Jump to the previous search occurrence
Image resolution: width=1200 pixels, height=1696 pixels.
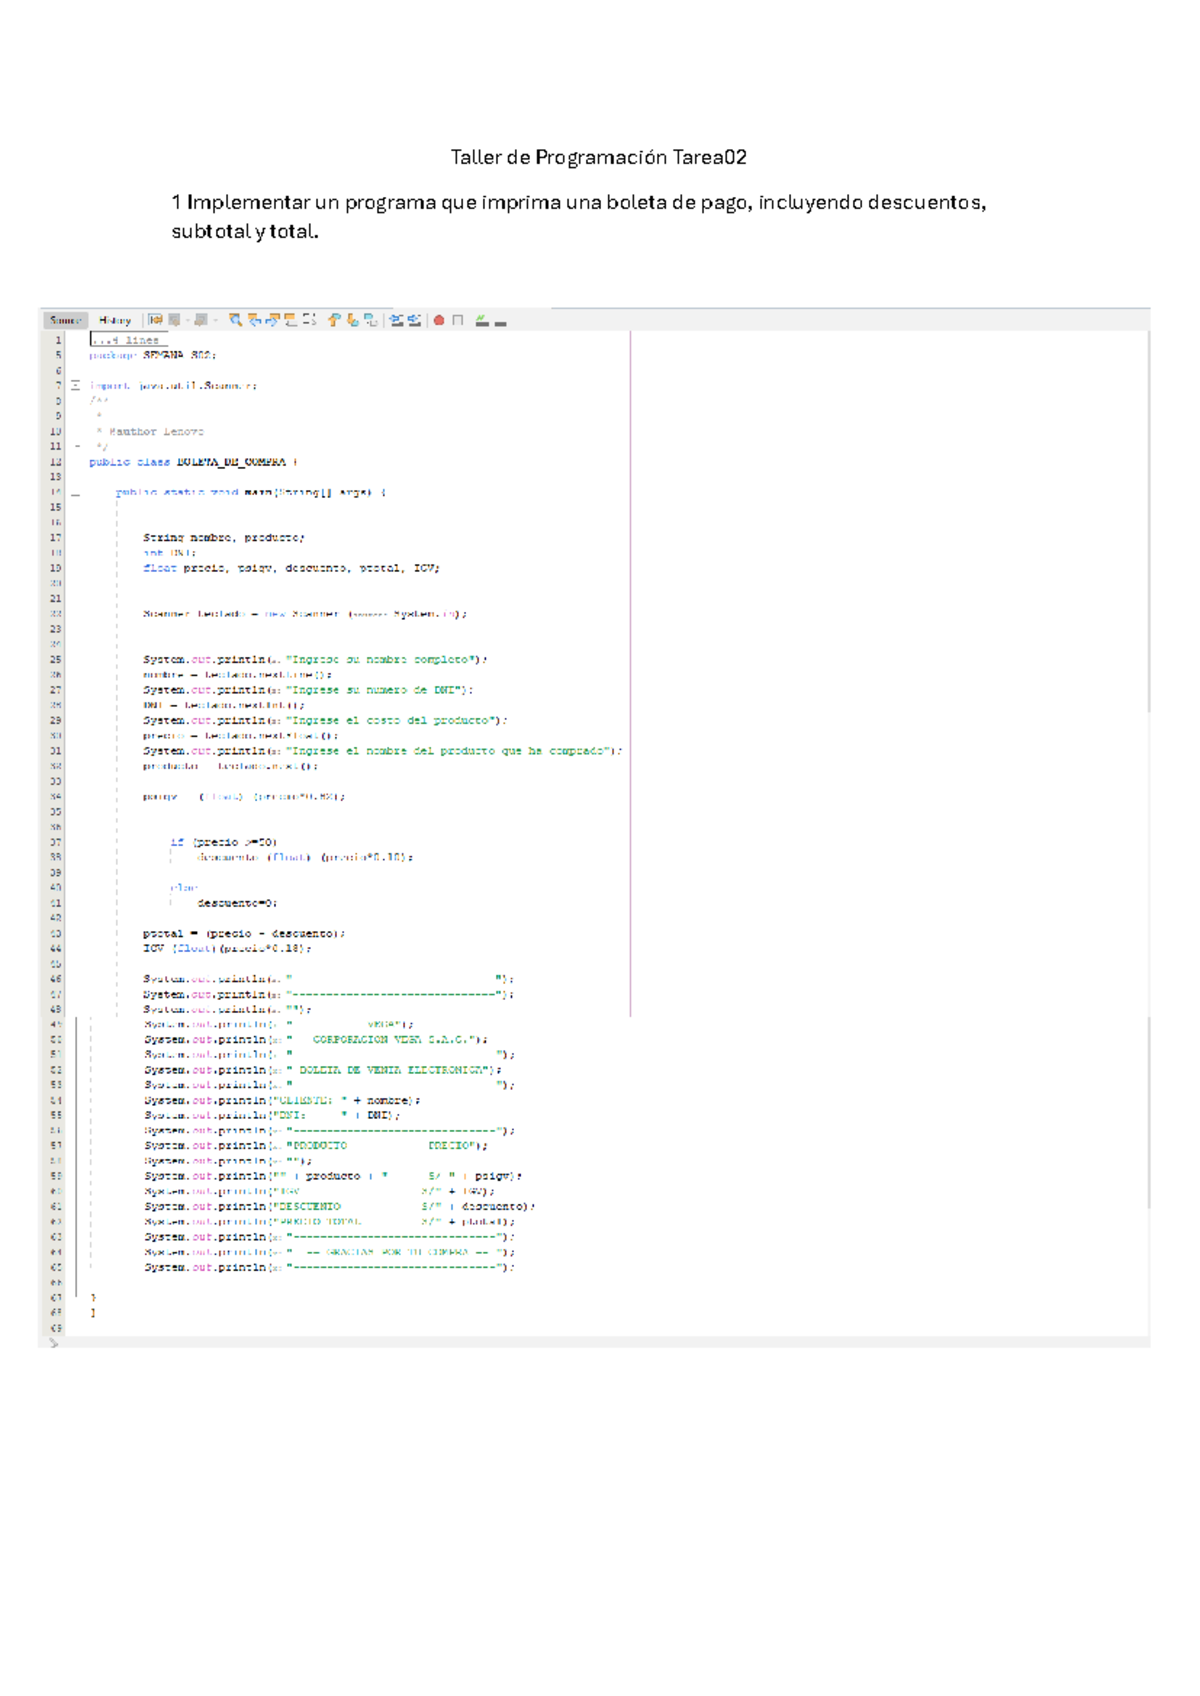pyautogui.click(x=254, y=320)
